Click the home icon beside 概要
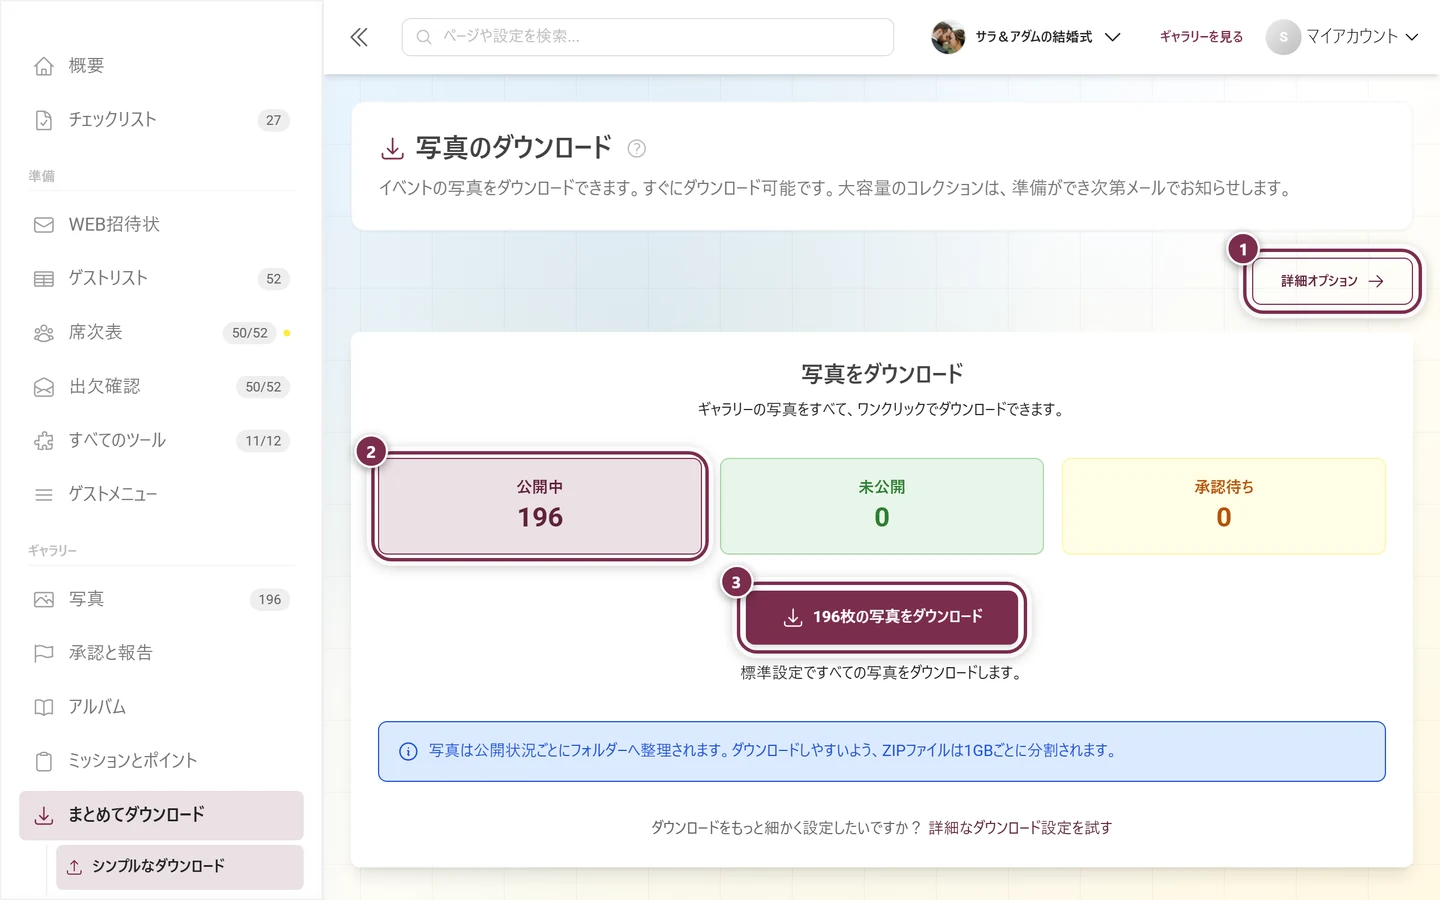 tap(44, 66)
